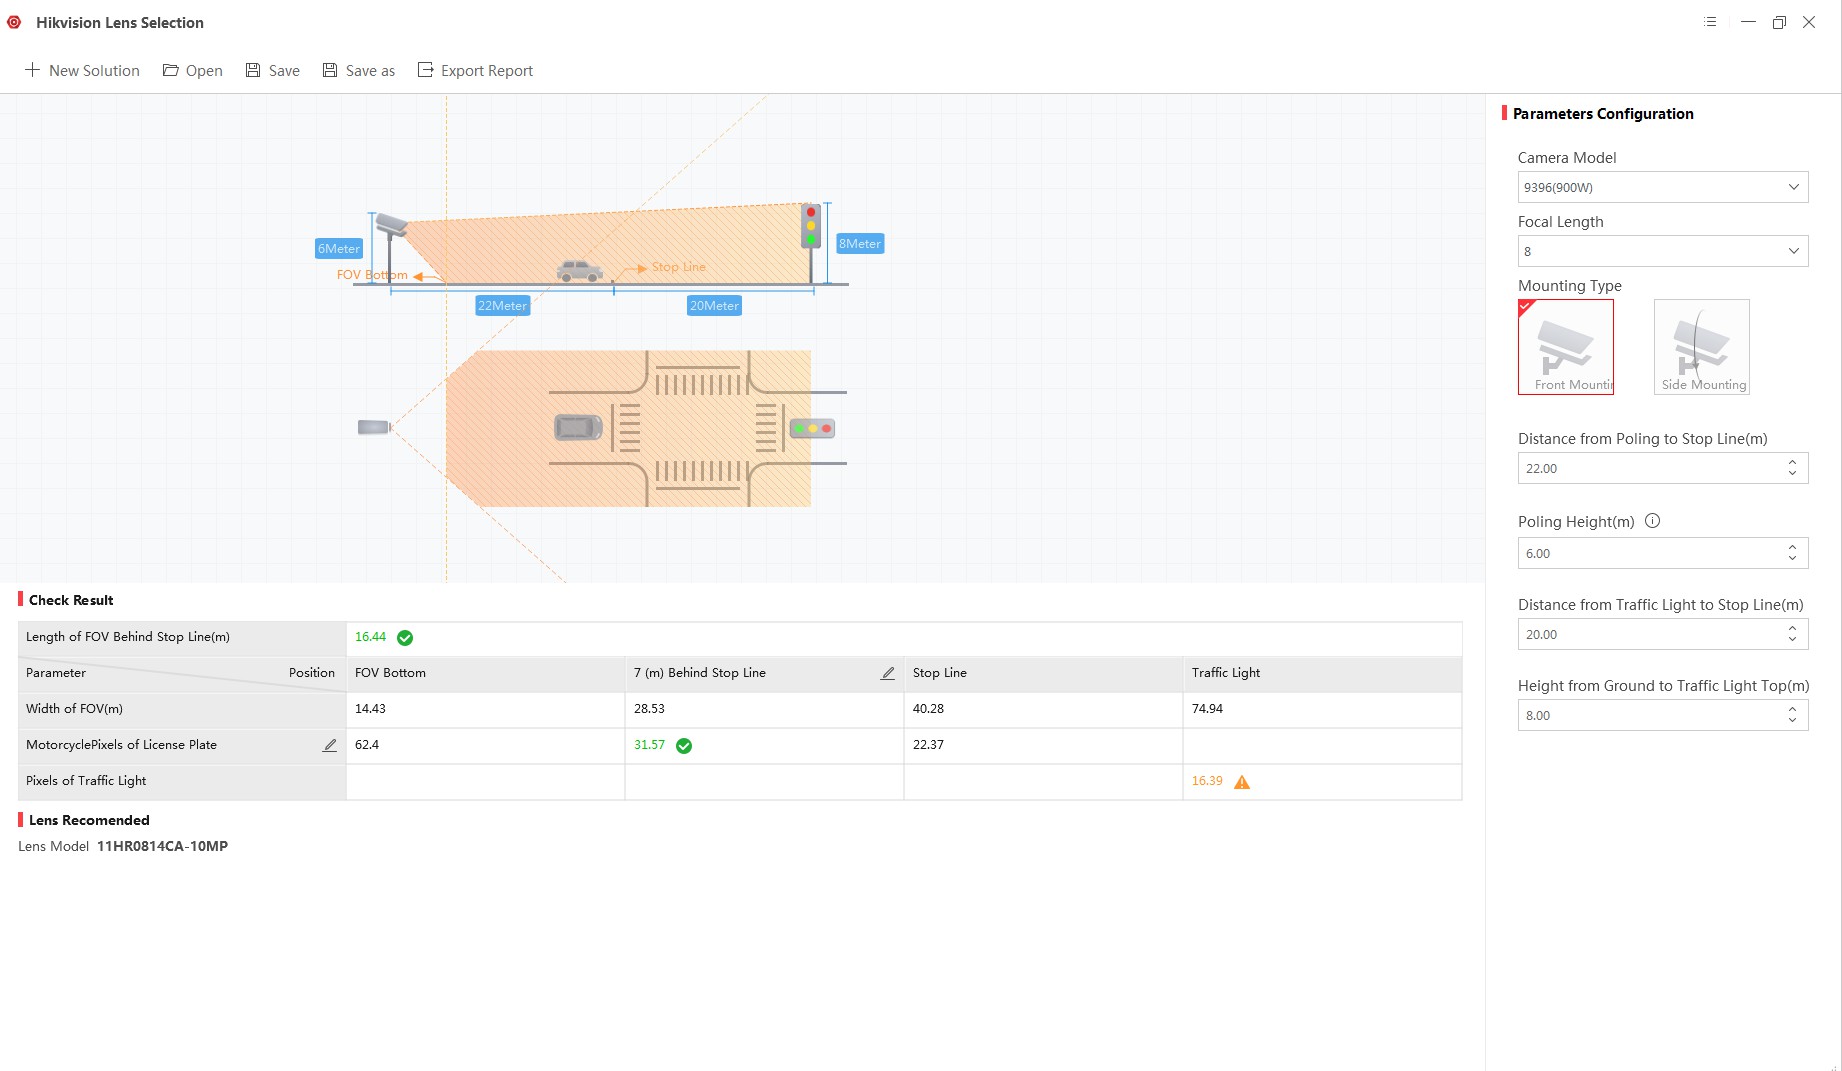
Task: Click lens model 11HR0814CA-10MP text
Action: (162, 846)
